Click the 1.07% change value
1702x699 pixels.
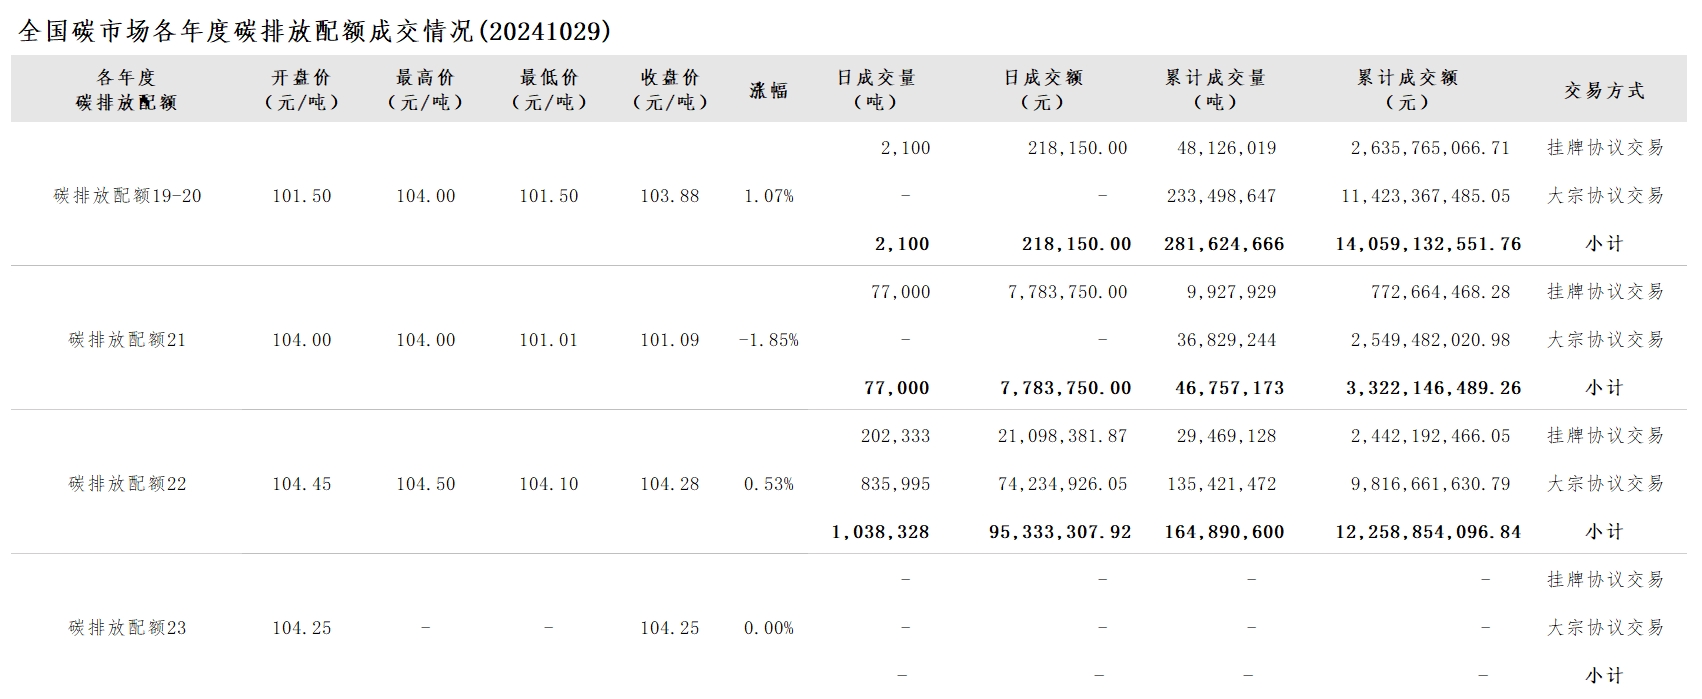click(769, 196)
